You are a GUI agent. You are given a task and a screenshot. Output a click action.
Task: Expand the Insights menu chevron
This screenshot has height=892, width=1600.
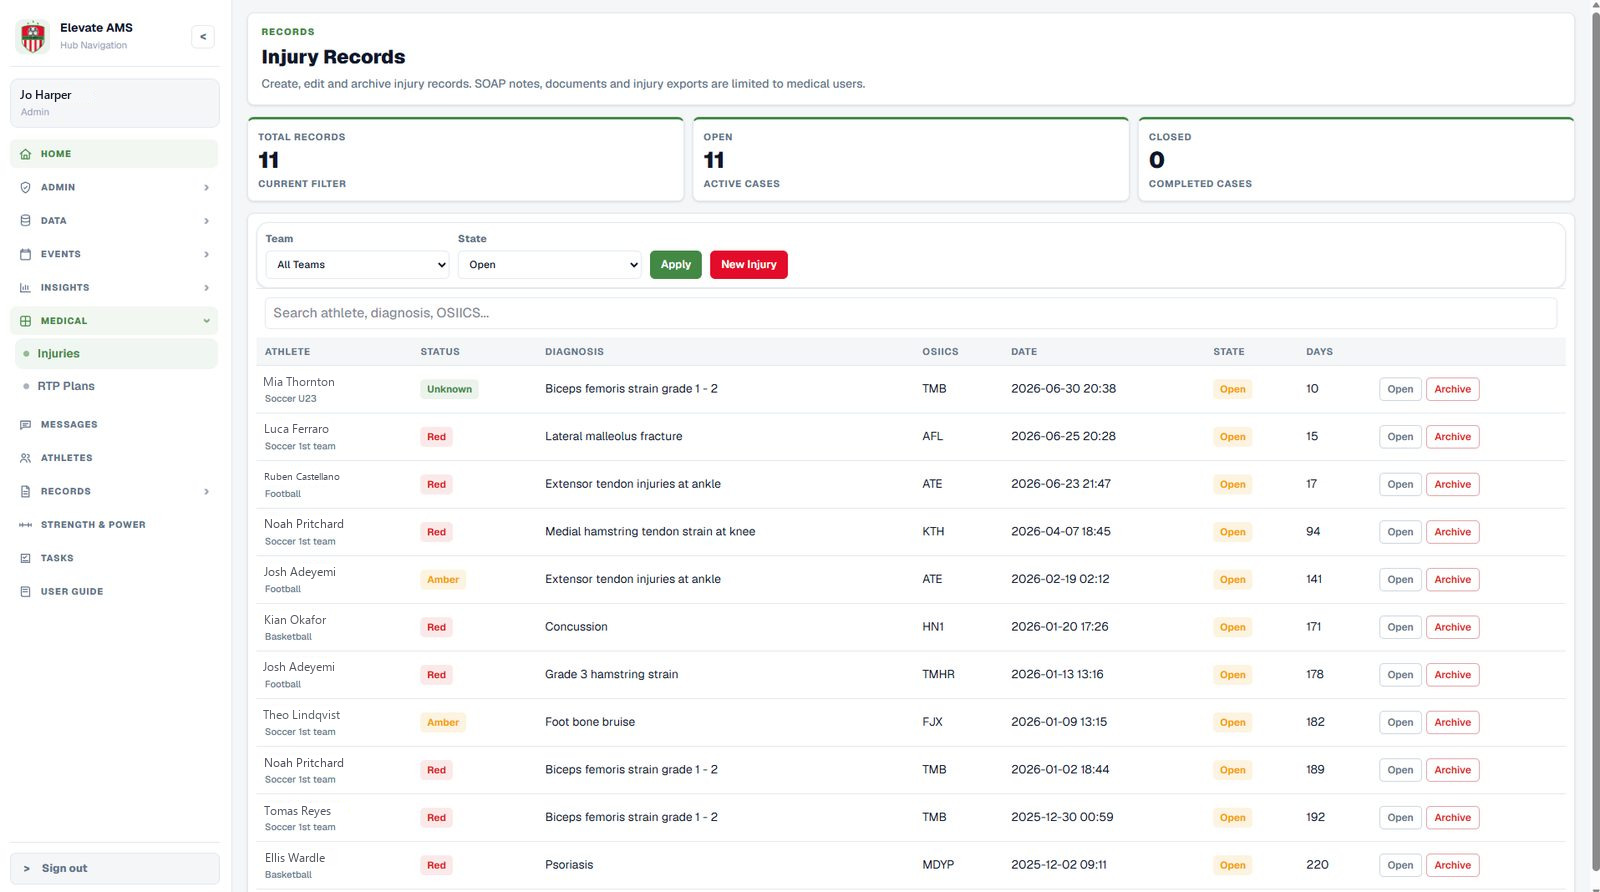[207, 288]
